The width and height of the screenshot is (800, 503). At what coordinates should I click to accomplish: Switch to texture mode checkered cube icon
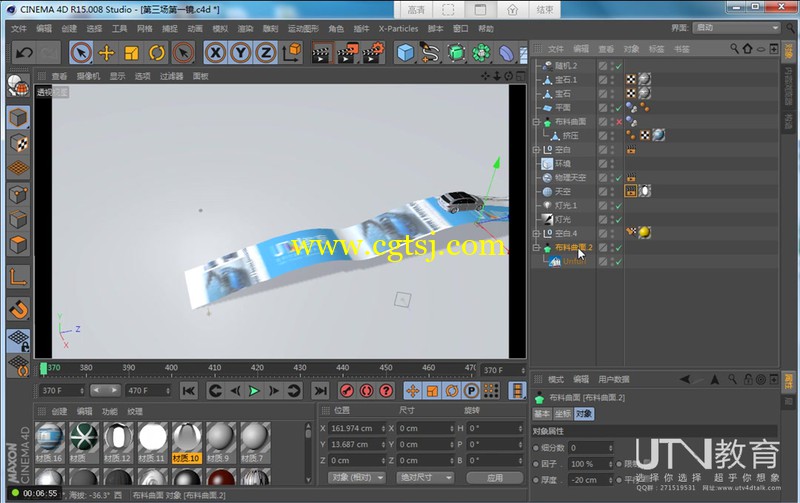coord(18,143)
